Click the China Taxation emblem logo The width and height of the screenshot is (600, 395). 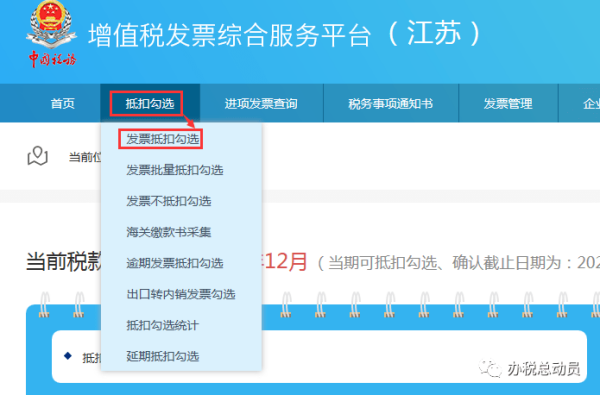click(x=51, y=34)
